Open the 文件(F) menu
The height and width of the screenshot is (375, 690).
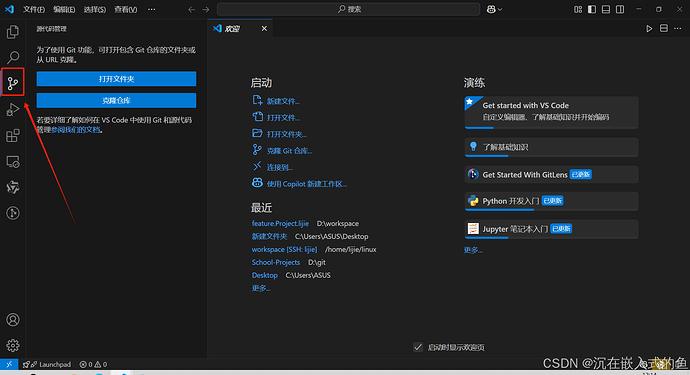(34, 9)
